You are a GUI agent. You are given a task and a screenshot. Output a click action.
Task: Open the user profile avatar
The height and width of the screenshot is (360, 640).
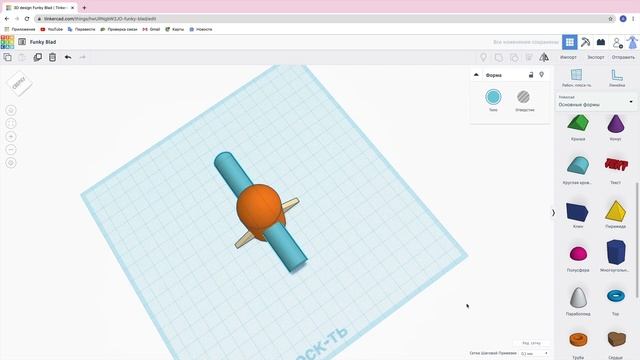pyautogui.click(x=633, y=42)
